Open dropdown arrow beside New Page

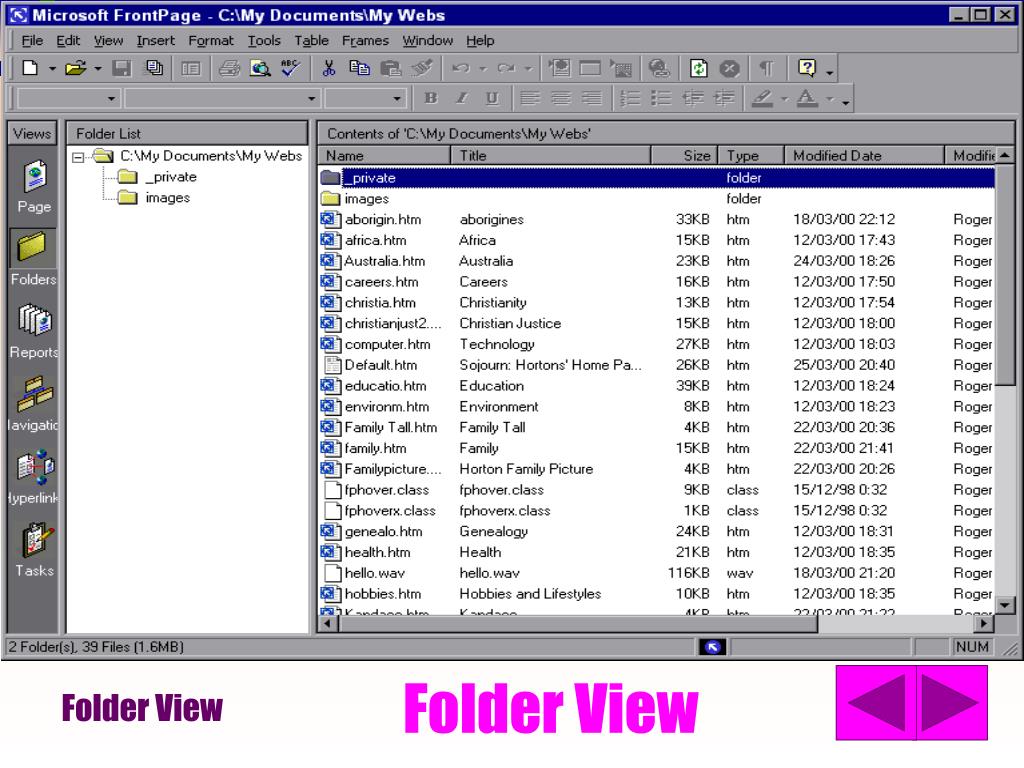[52, 68]
